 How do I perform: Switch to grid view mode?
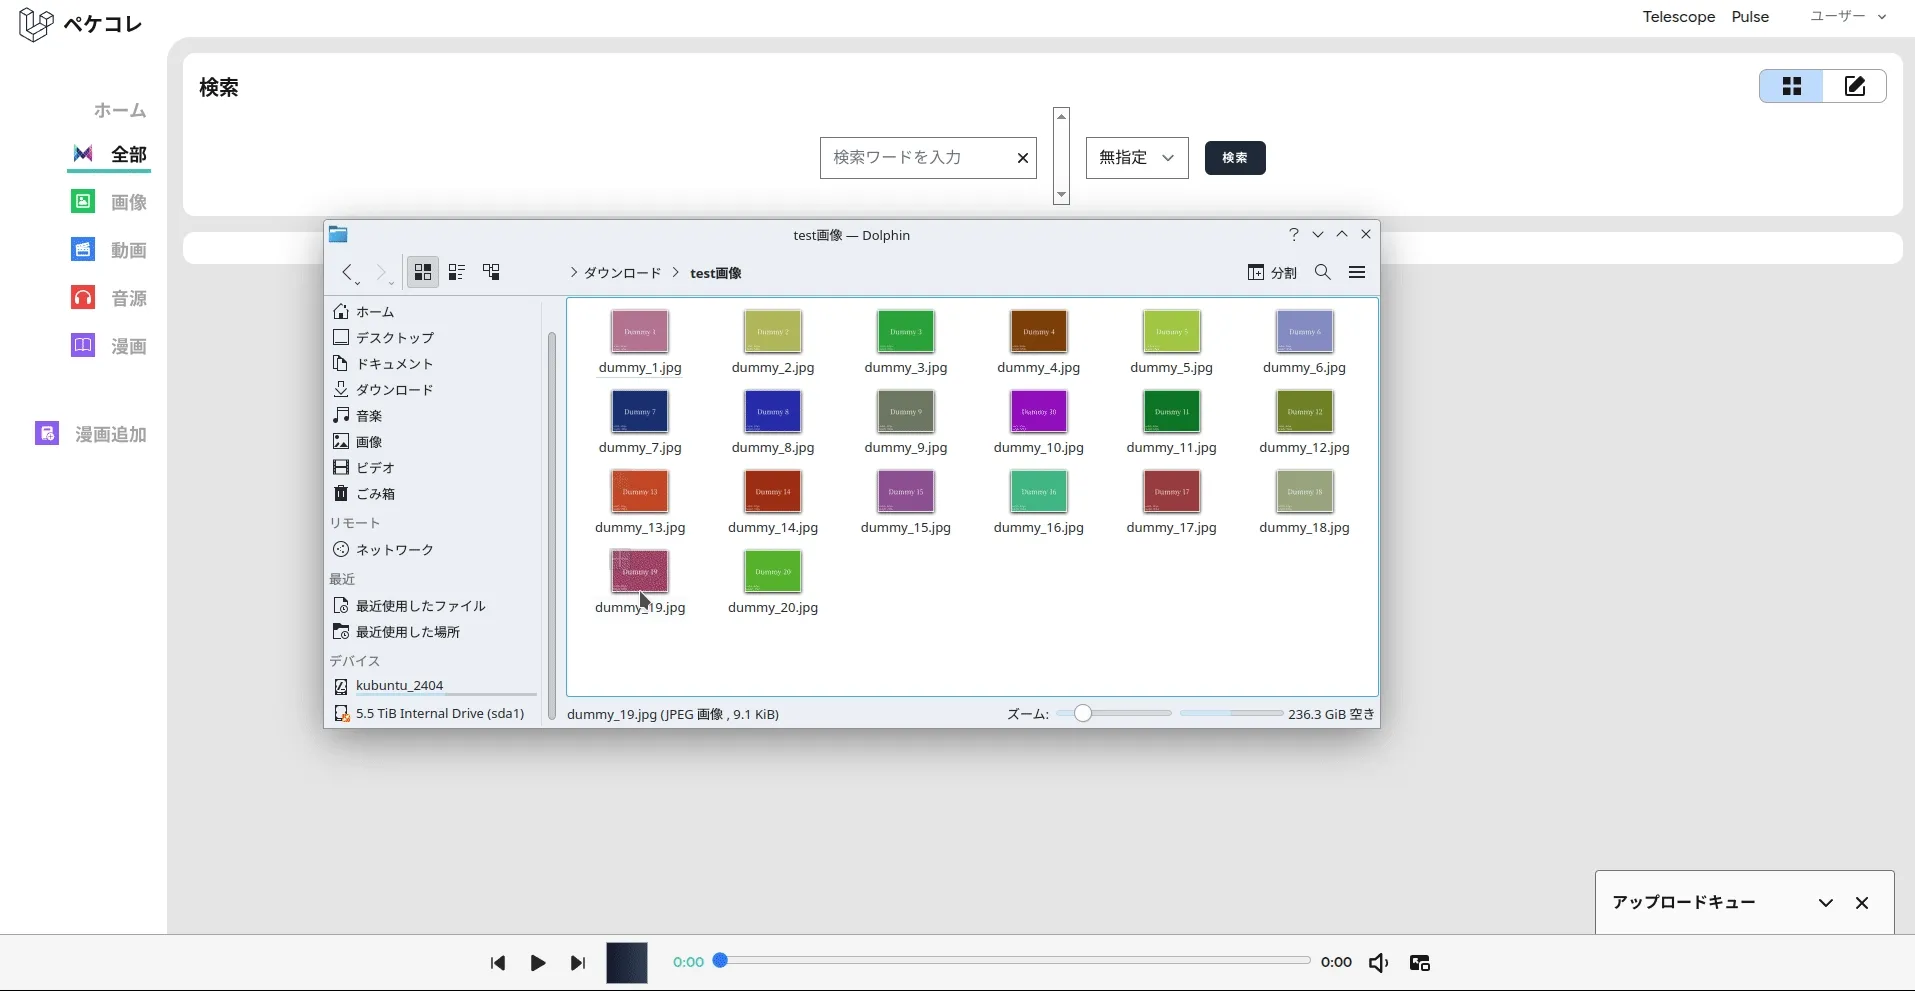click(1791, 86)
